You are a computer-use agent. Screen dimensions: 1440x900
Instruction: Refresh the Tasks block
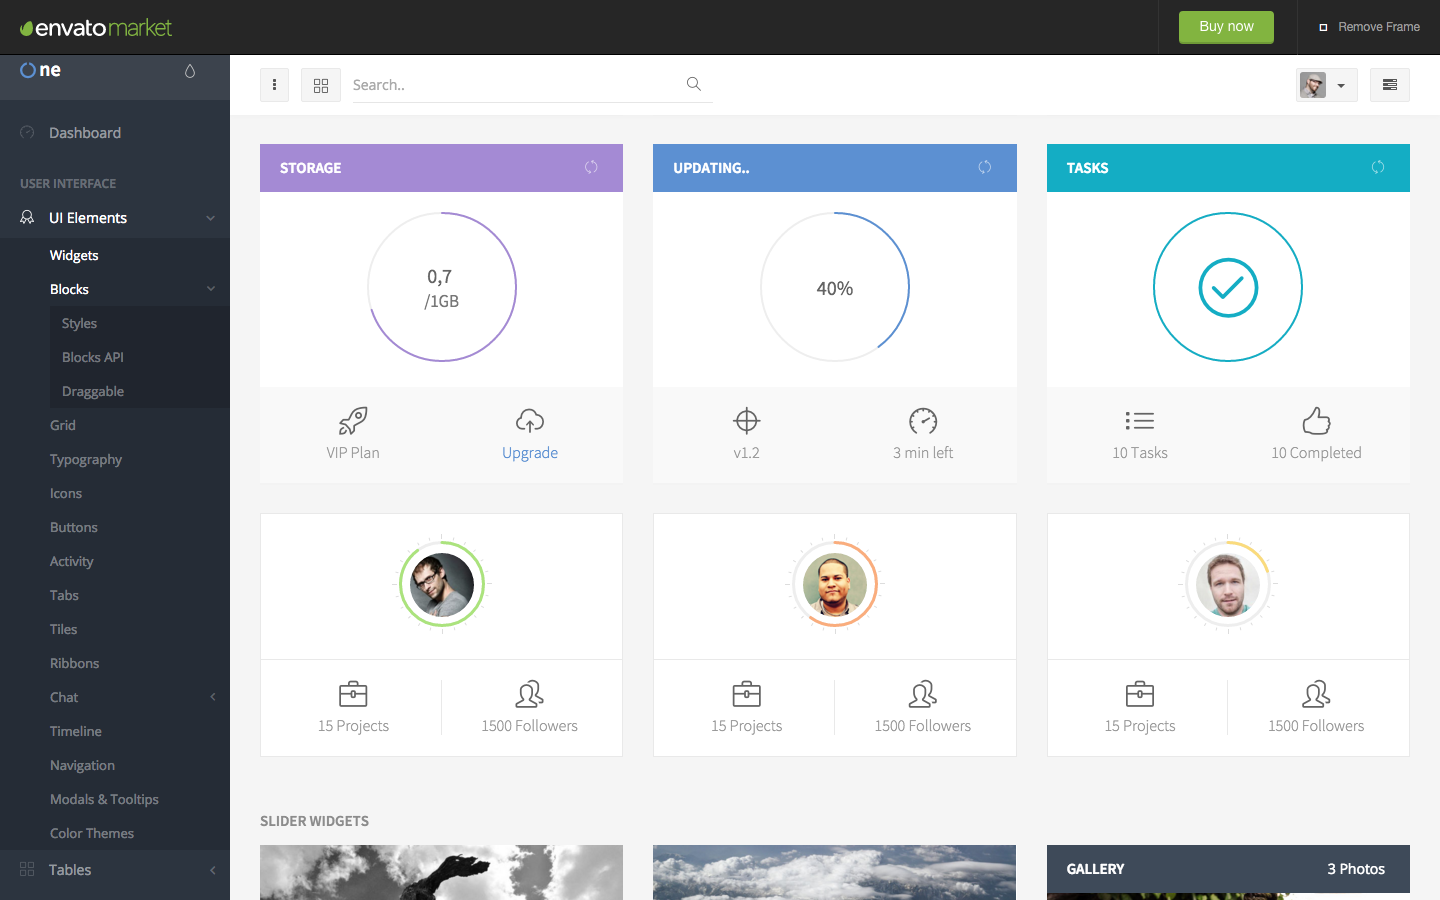tap(1378, 167)
